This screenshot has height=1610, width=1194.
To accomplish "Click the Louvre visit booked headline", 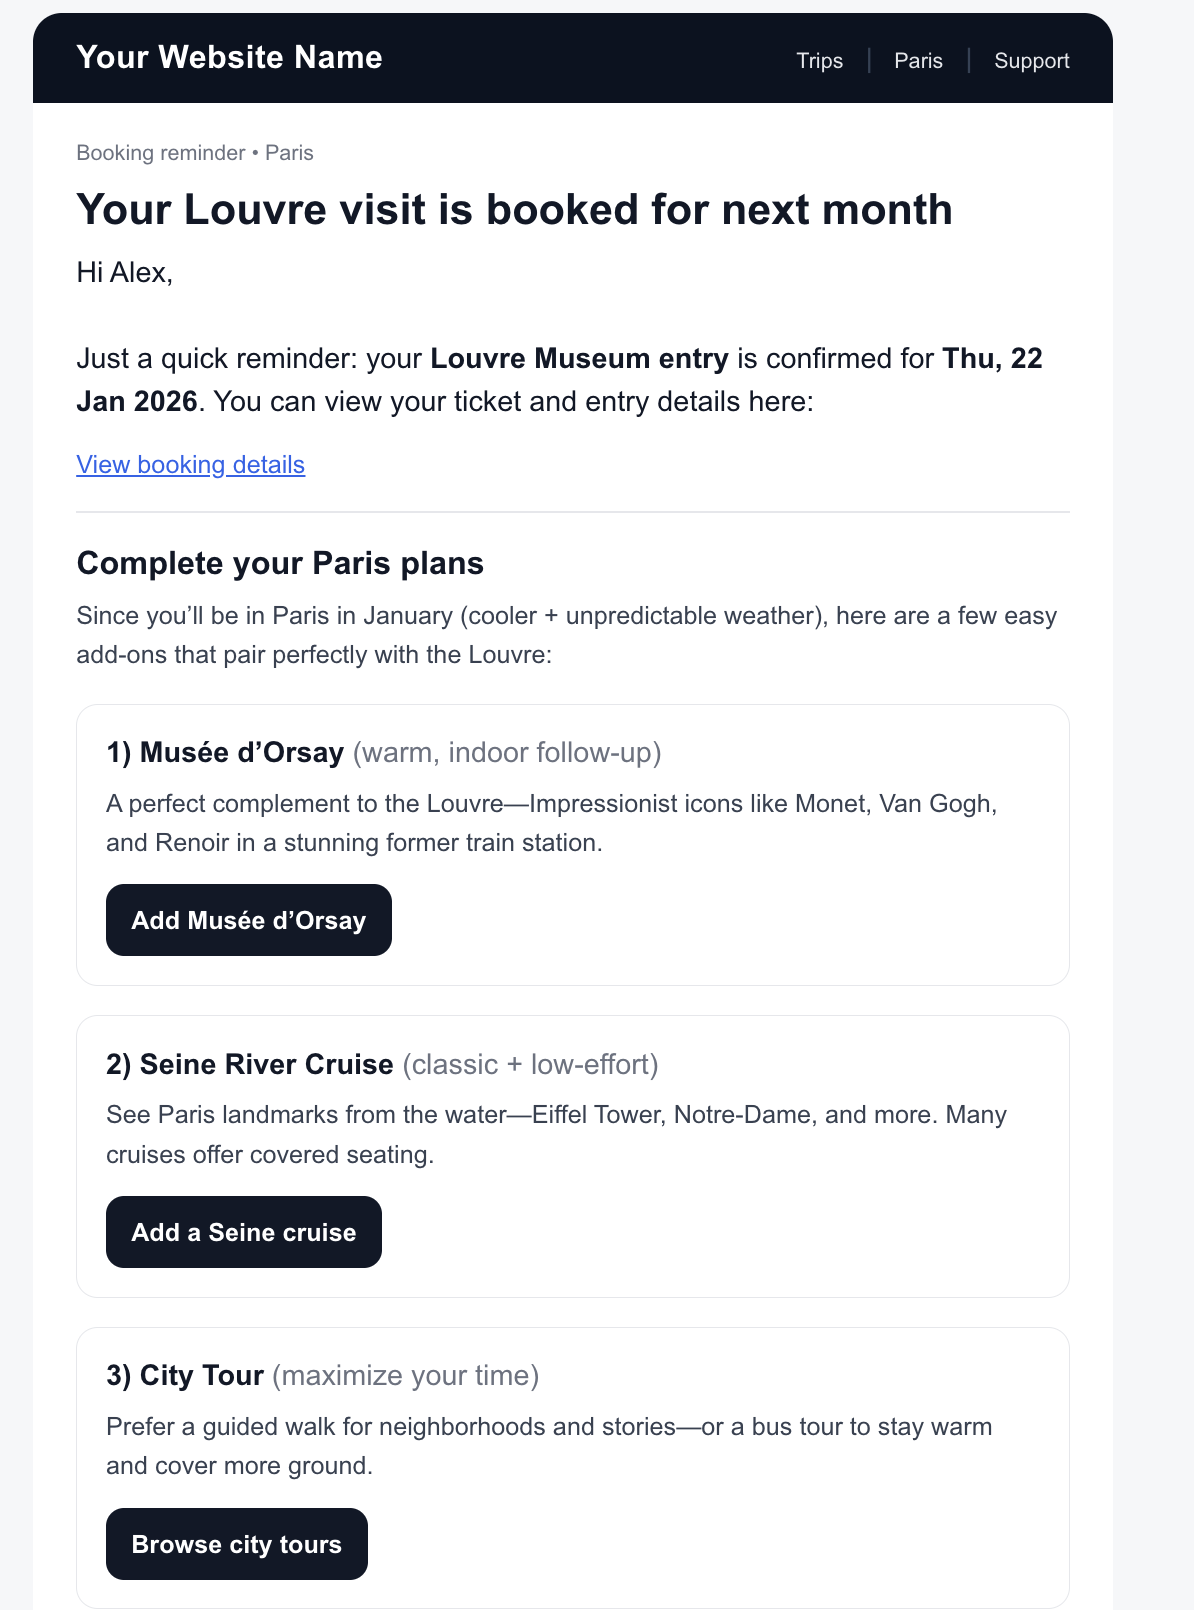I will [514, 210].
